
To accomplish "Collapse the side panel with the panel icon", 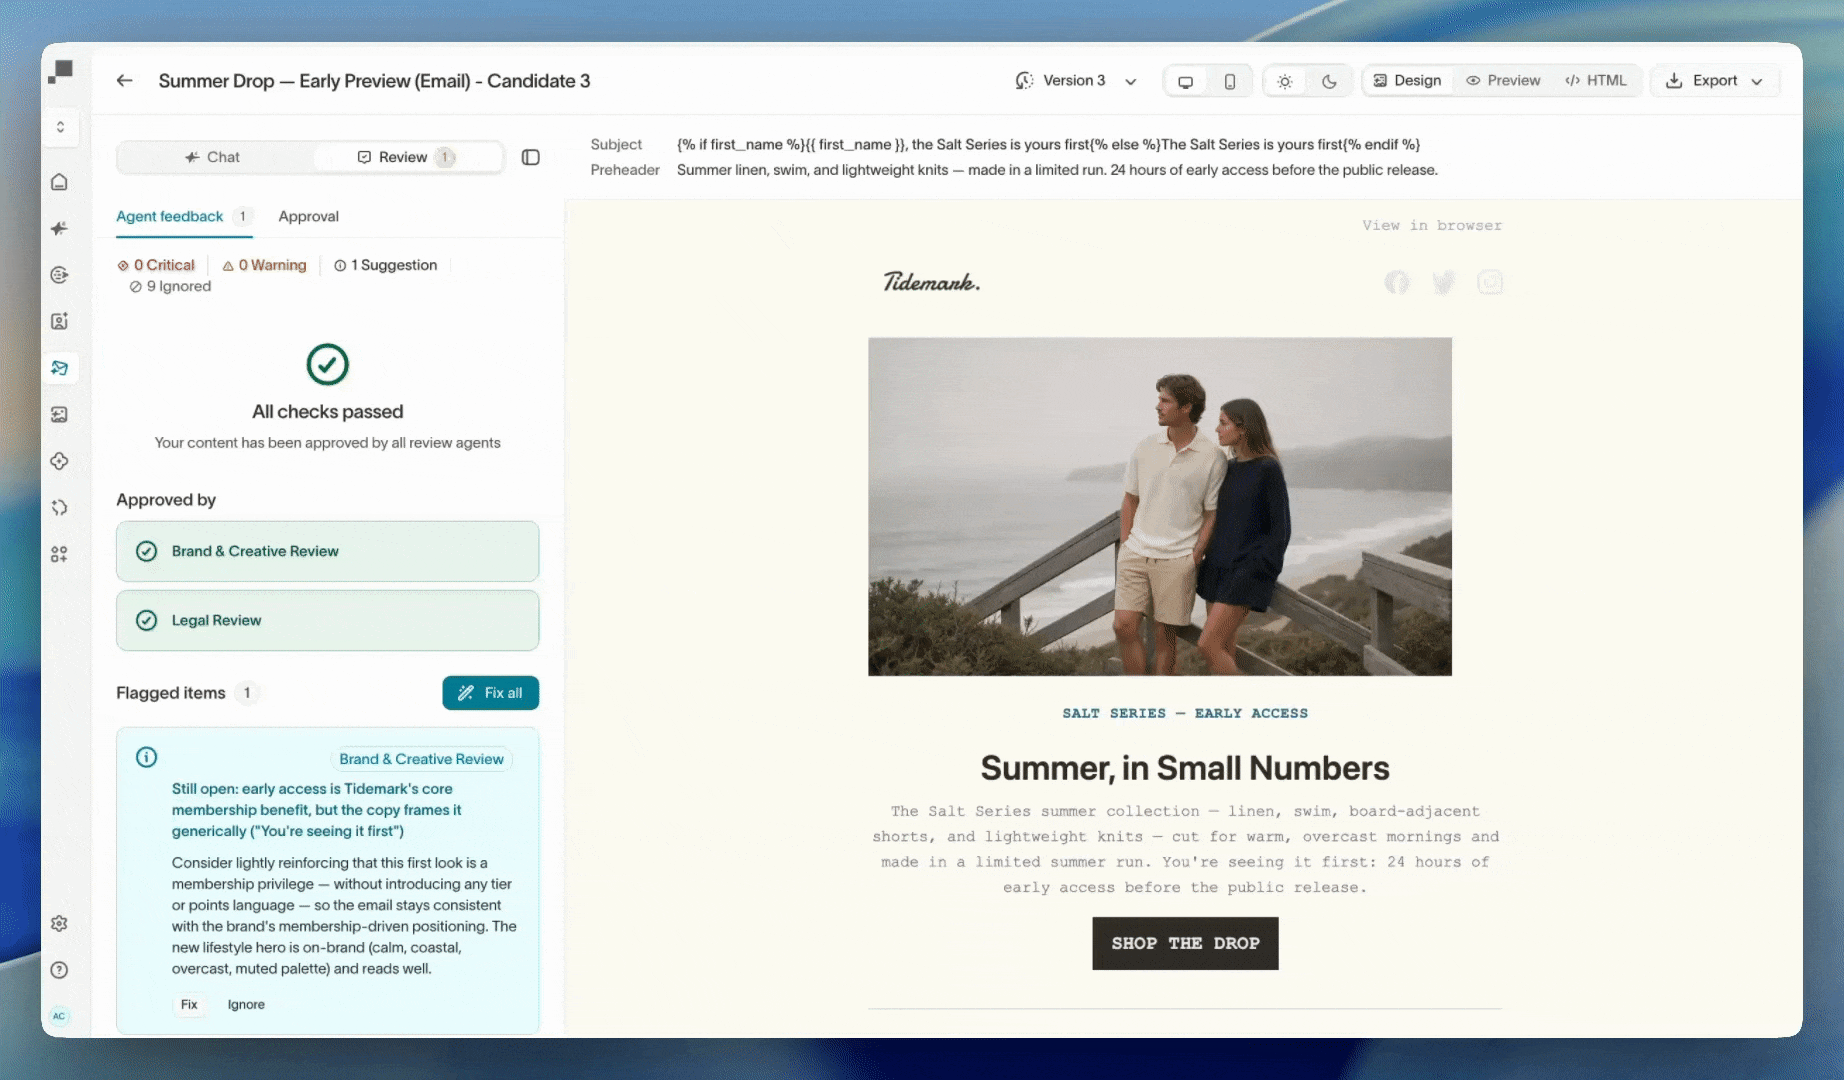I will click(x=531, y=157).
